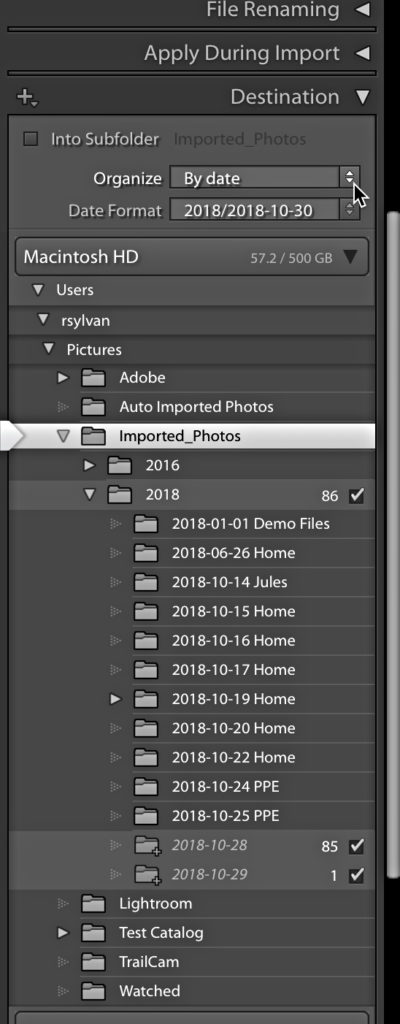
Task: Select the Adobe folder icon
Action: [x=93, y=377]
